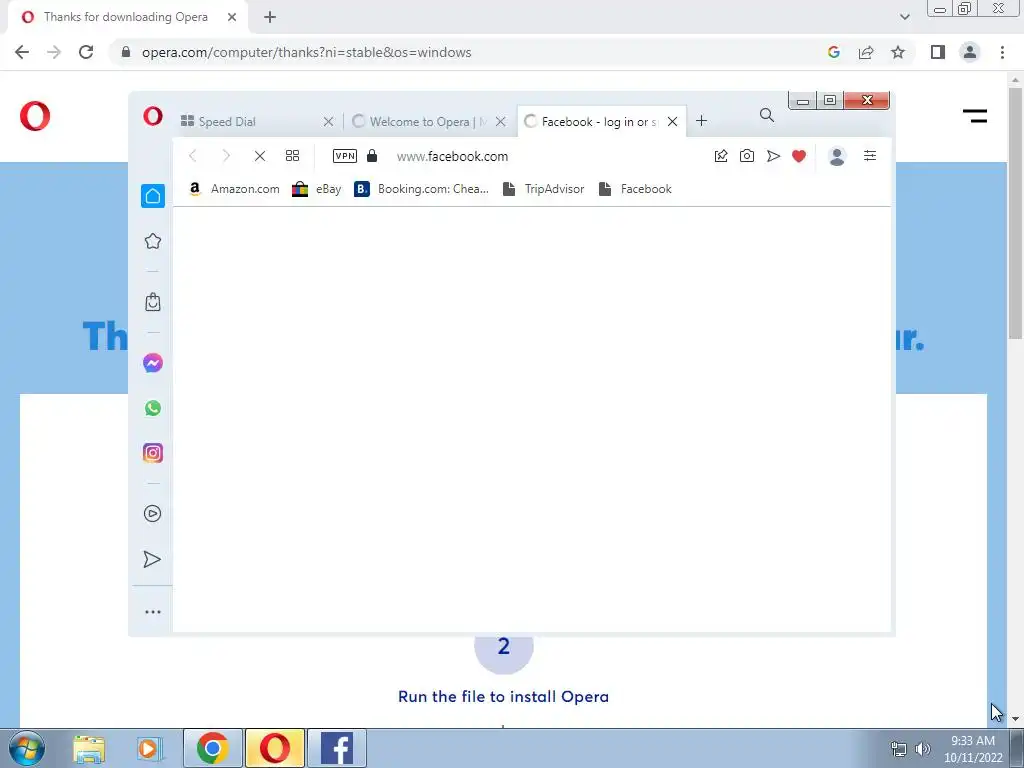
Task: Open sidebar setup three-dots menu
Action: 153,612
